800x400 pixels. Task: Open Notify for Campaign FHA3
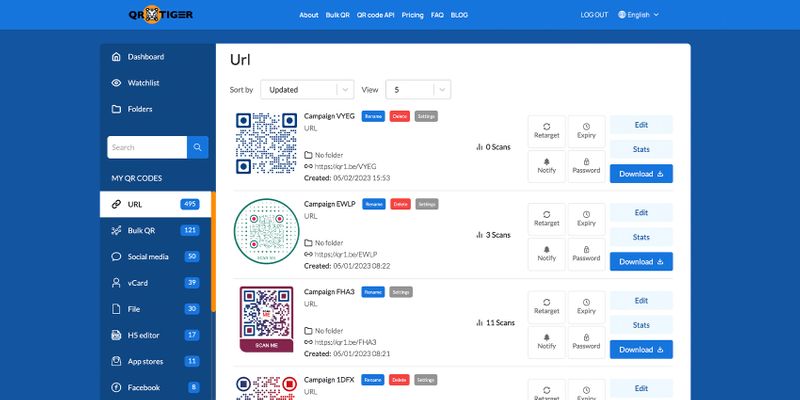[546, 342]
